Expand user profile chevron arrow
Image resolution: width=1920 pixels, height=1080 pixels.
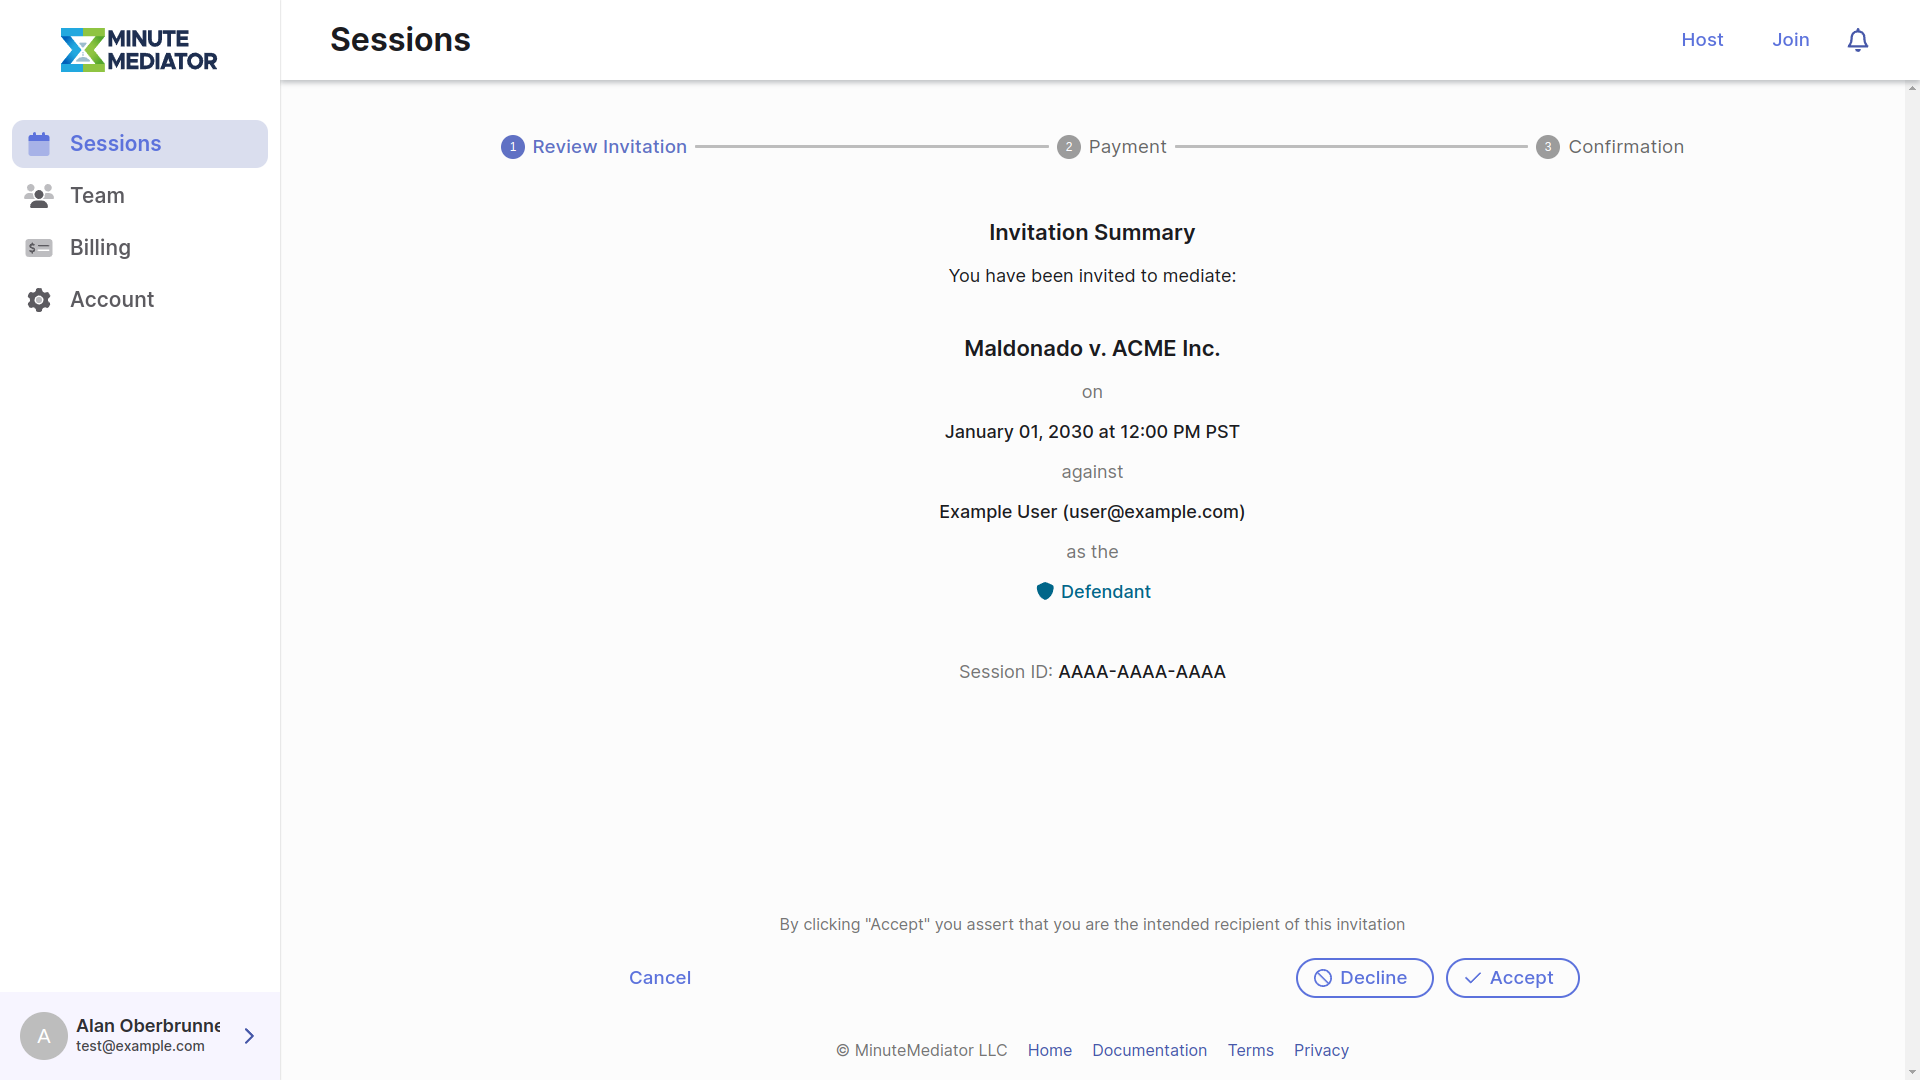click(x=249, y=1036)
